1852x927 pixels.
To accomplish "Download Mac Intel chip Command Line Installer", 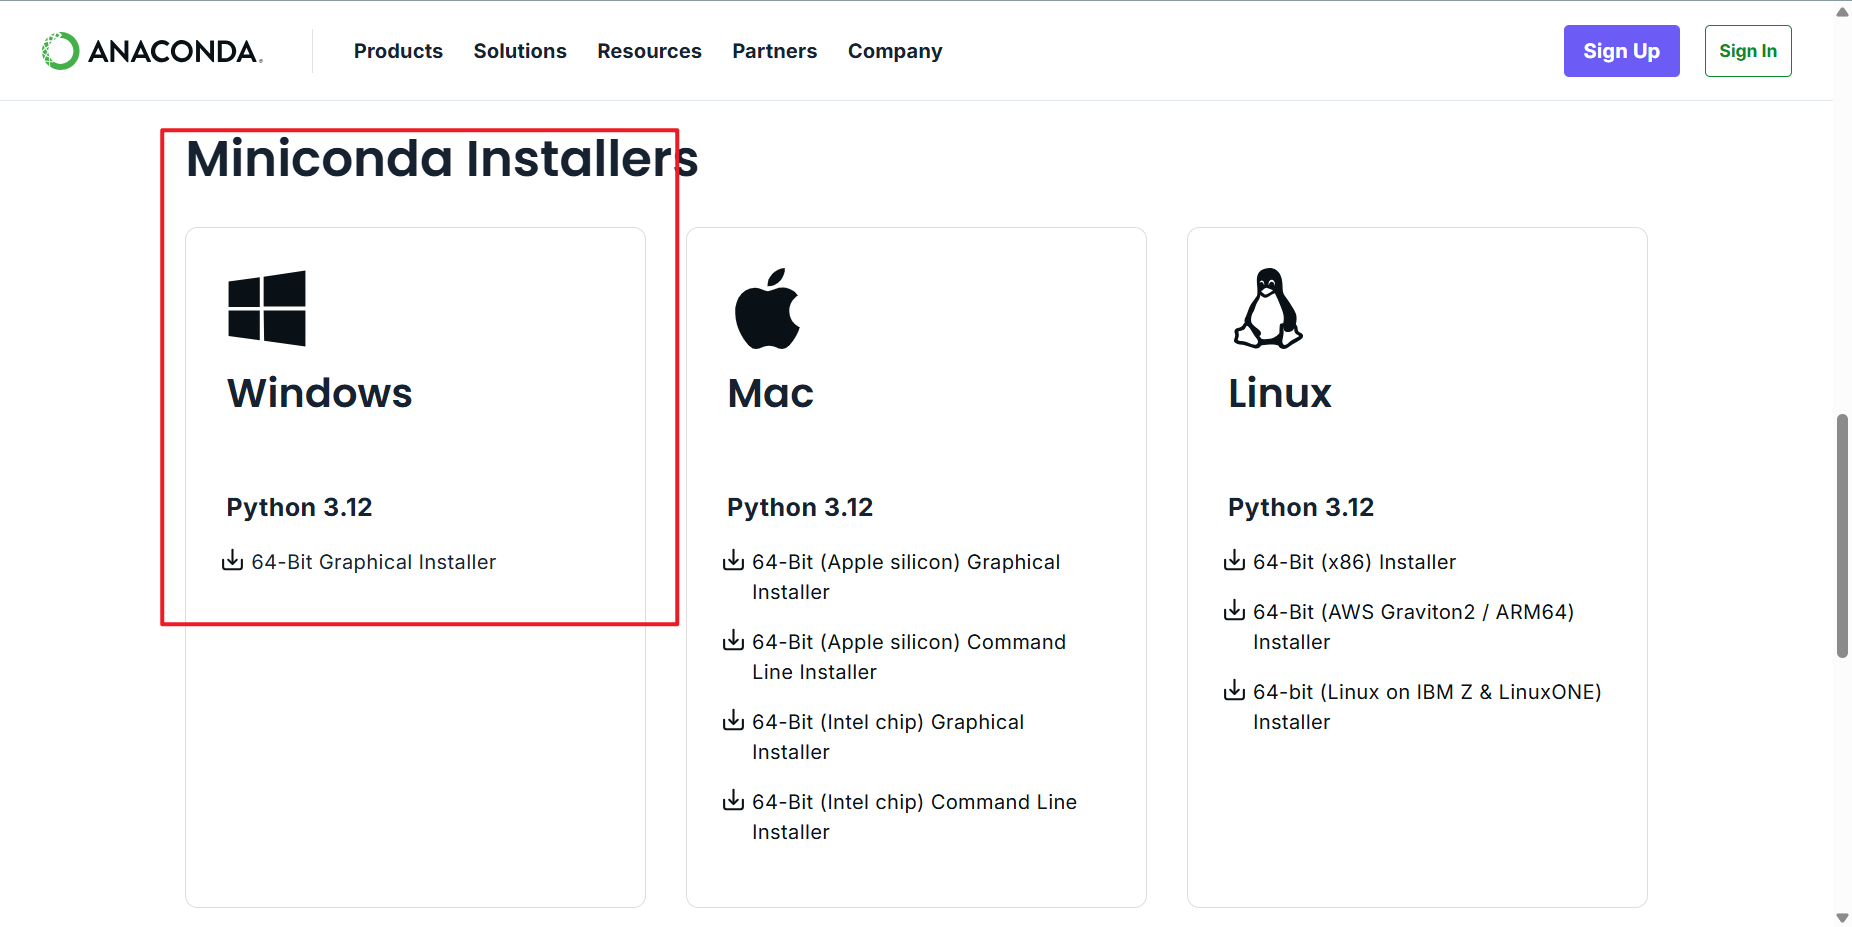I will 914,817.
